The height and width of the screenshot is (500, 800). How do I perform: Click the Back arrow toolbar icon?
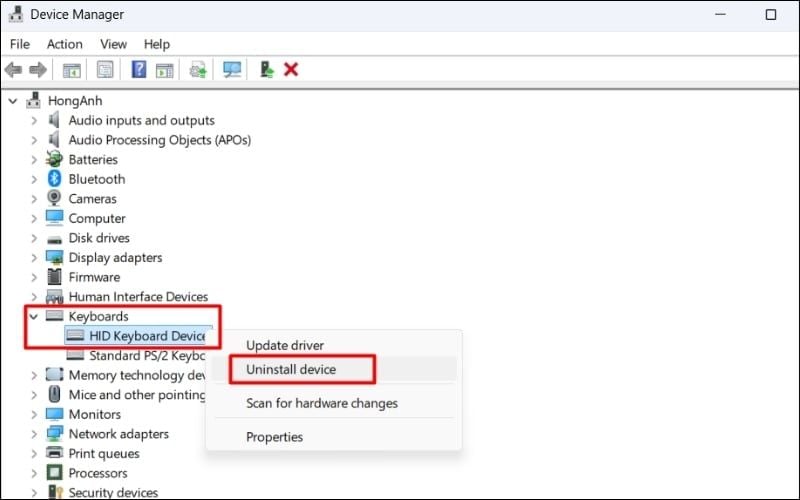13,69
